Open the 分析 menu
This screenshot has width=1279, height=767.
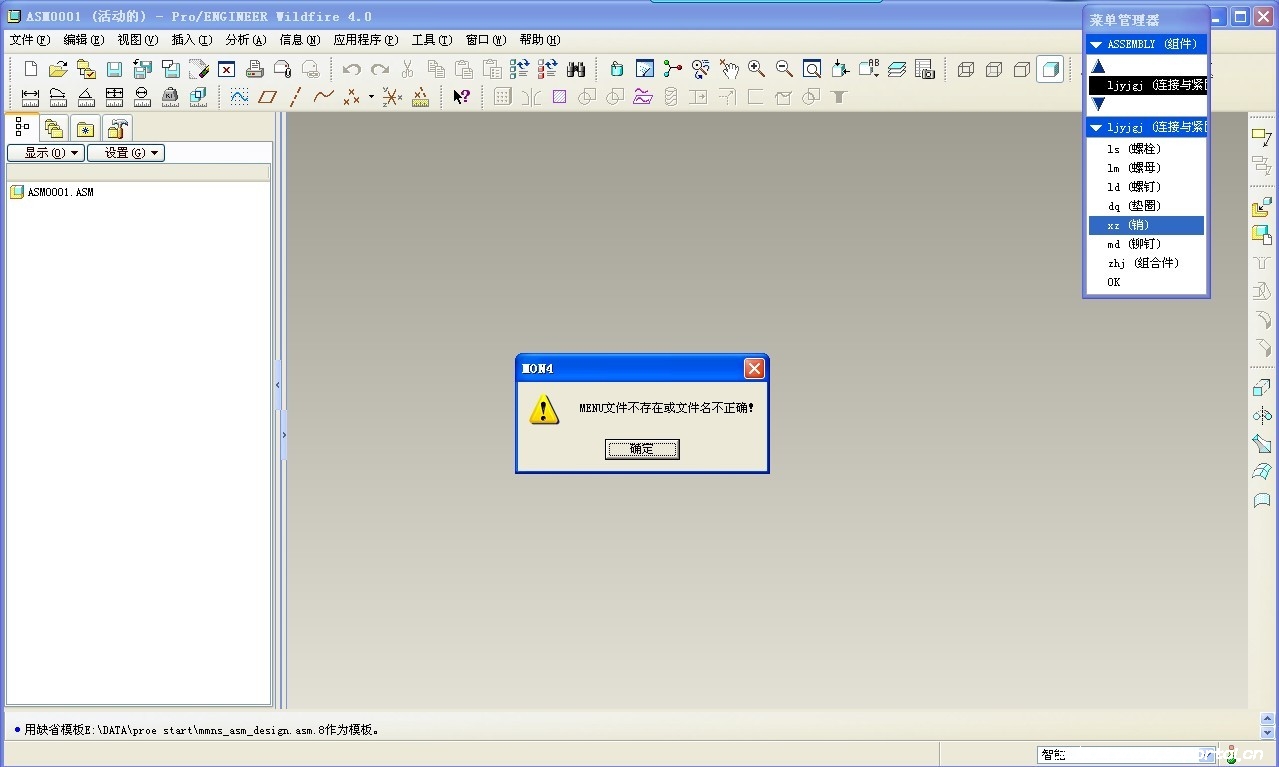(245, 40)
